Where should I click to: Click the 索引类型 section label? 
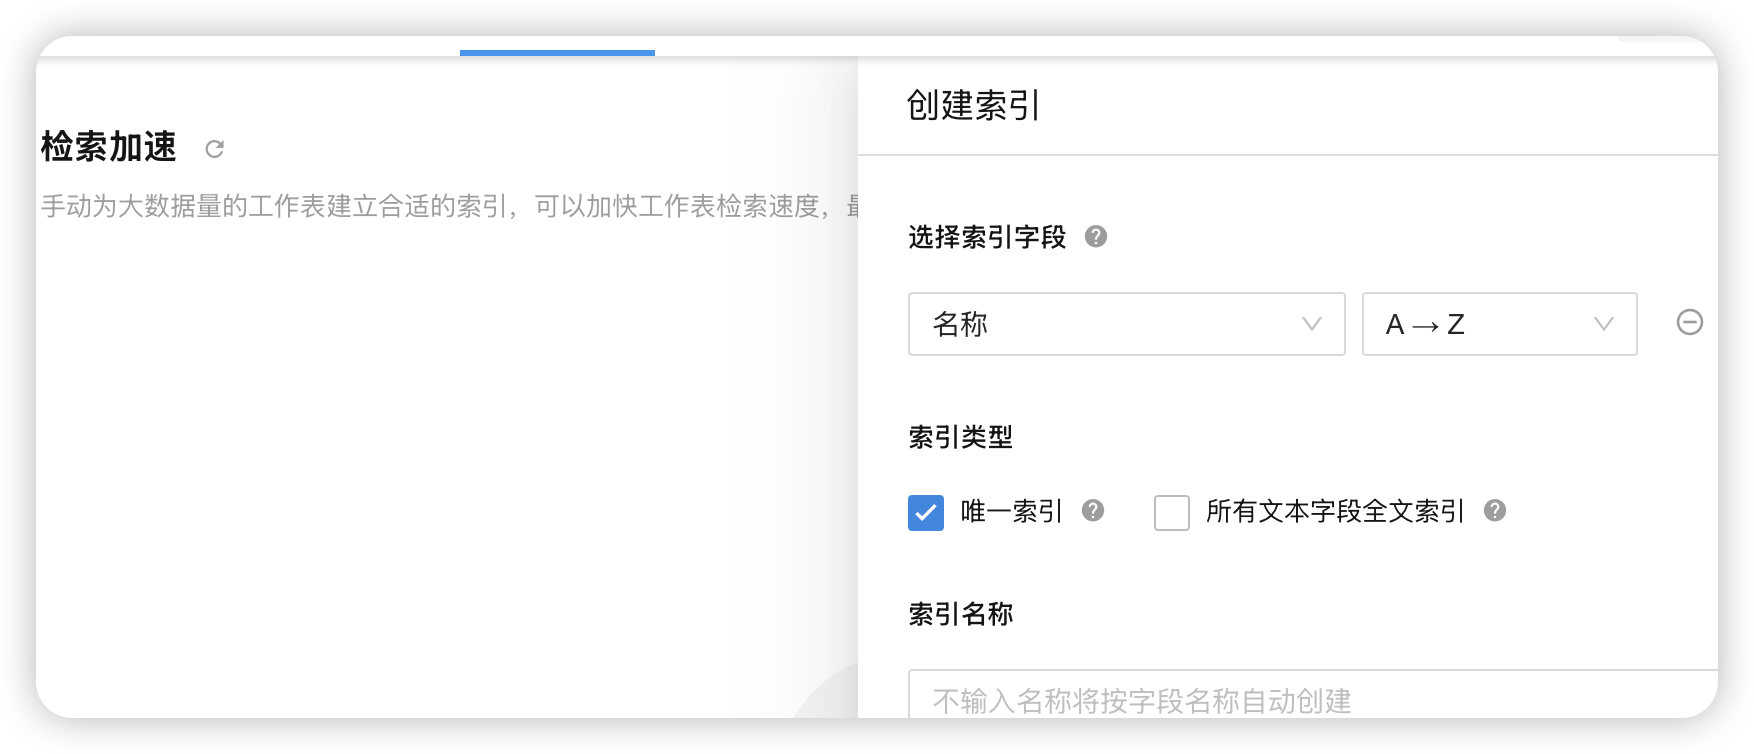click(961, 437)
